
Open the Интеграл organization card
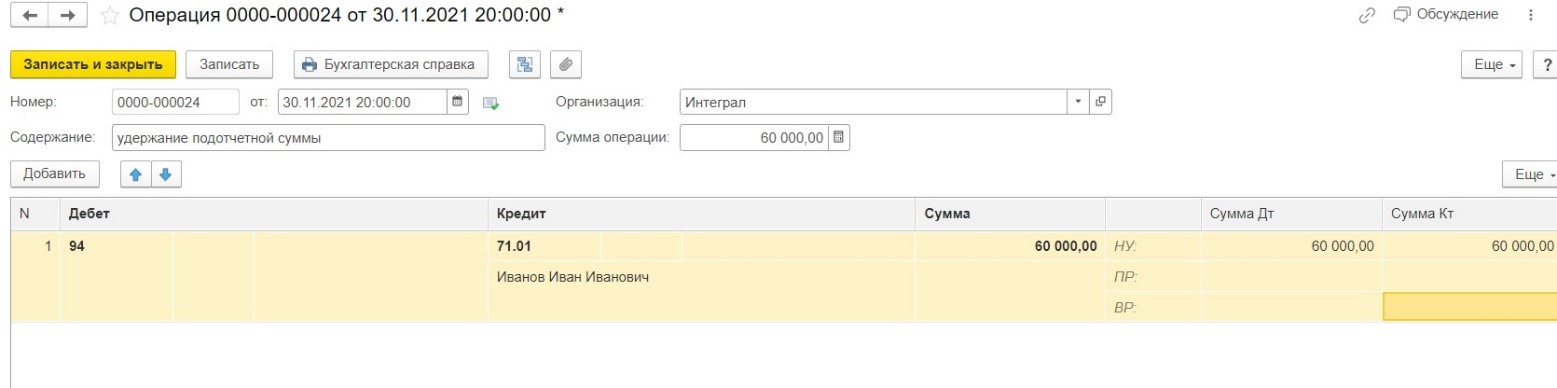1101,102
